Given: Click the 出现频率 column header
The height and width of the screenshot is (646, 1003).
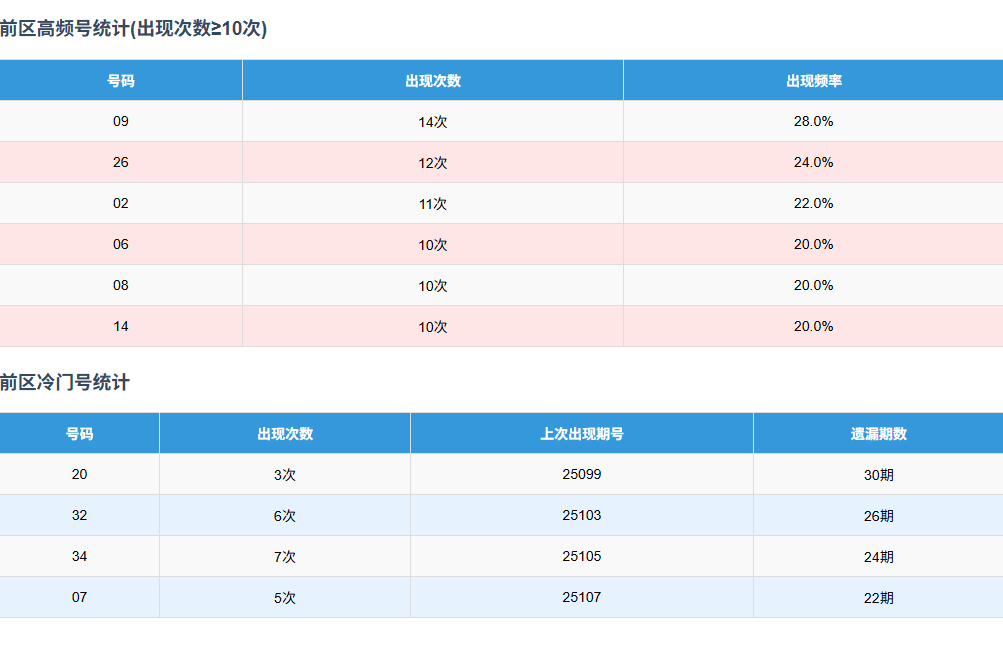Looking at the screenshot, I should 813,81.
